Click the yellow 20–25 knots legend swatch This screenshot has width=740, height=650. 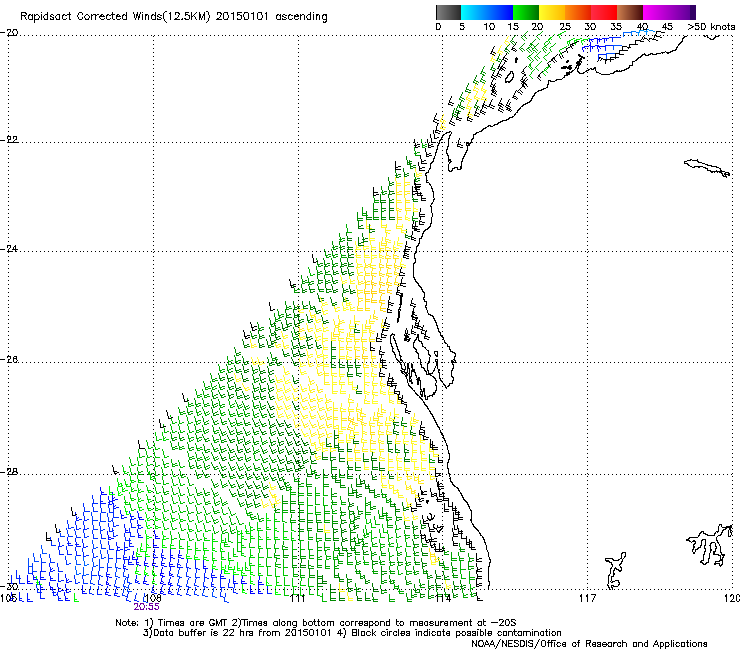[x=552, y=12]
